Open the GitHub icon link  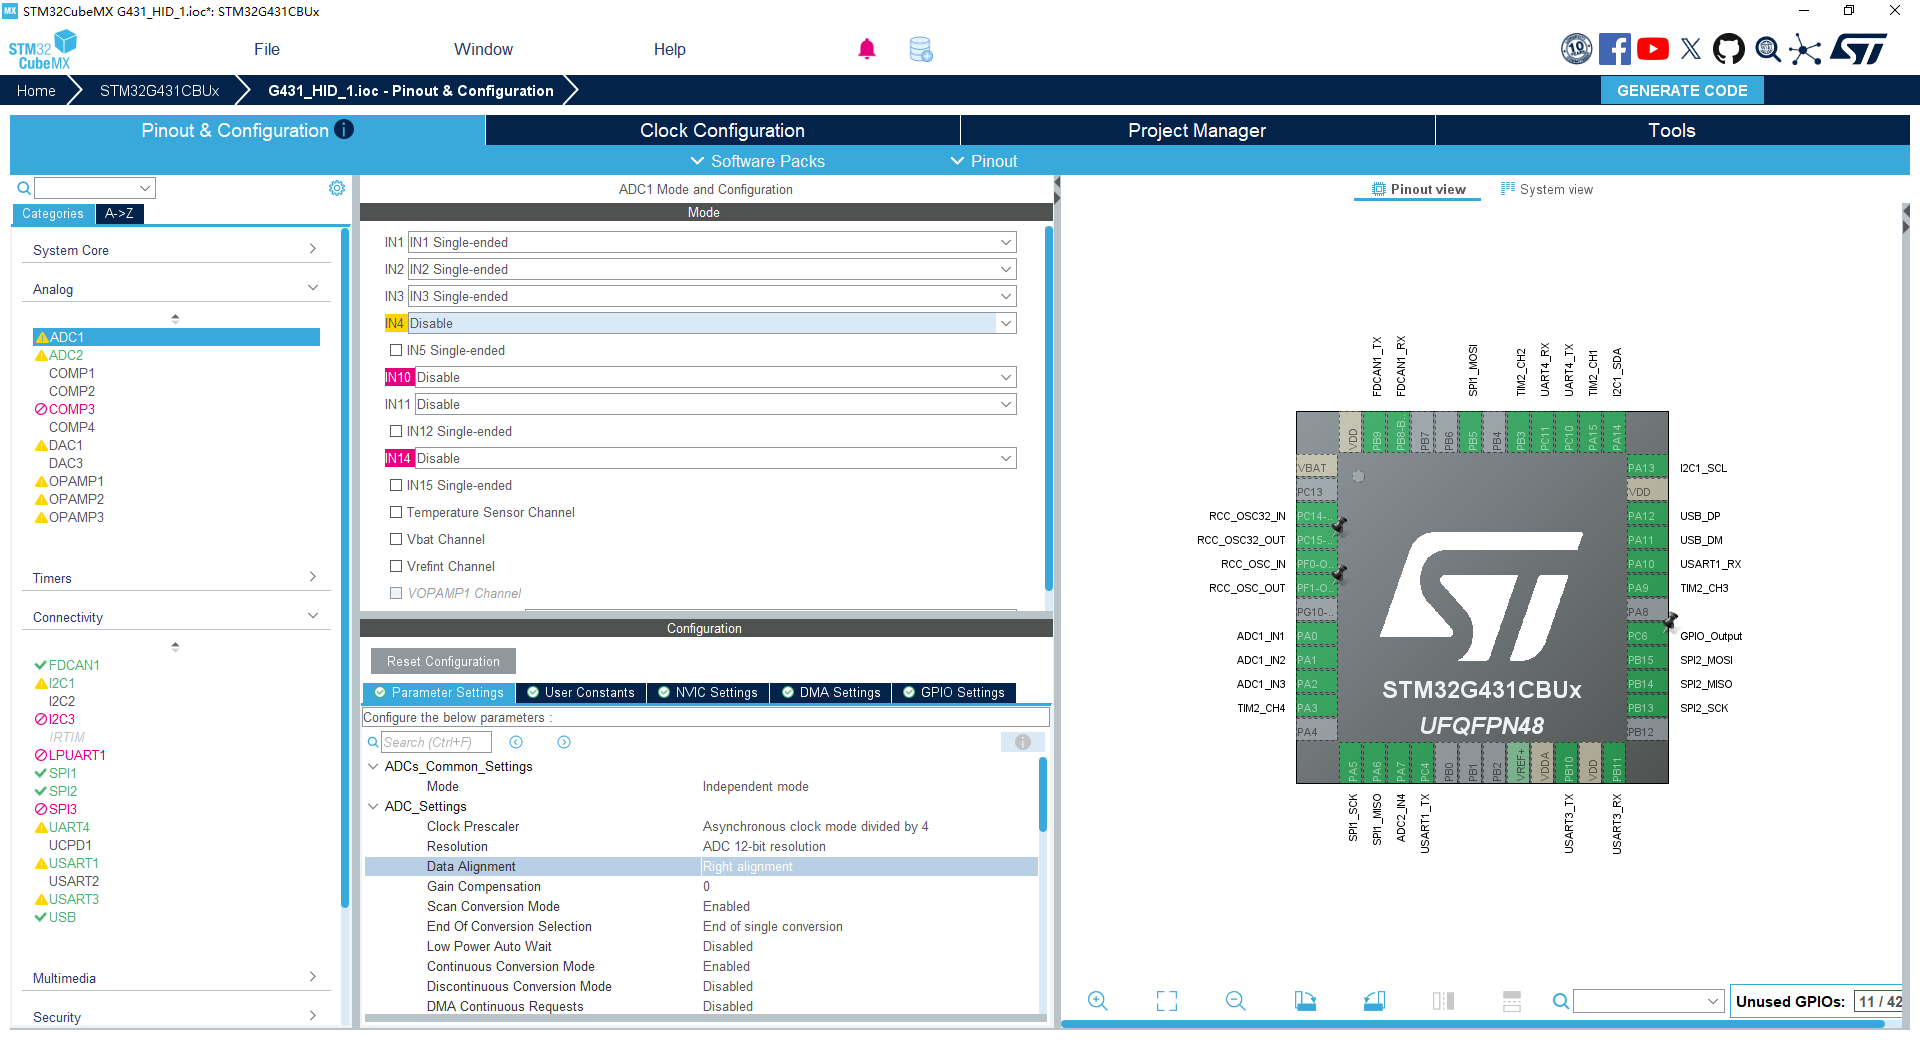pyautogui.click(x=1729, y=49)
